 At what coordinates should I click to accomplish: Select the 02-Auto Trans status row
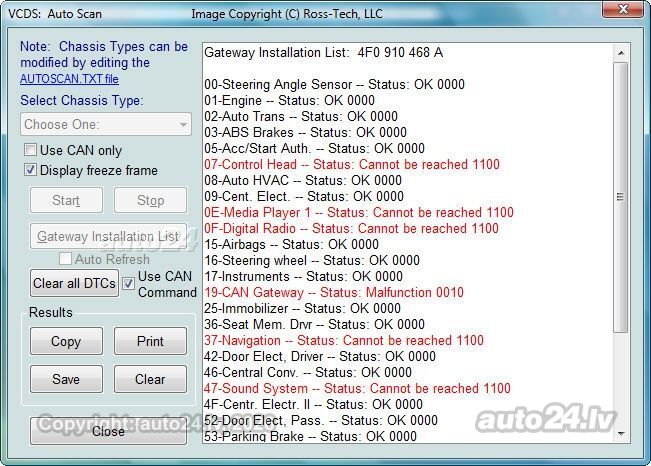click(x=301, y=116)
